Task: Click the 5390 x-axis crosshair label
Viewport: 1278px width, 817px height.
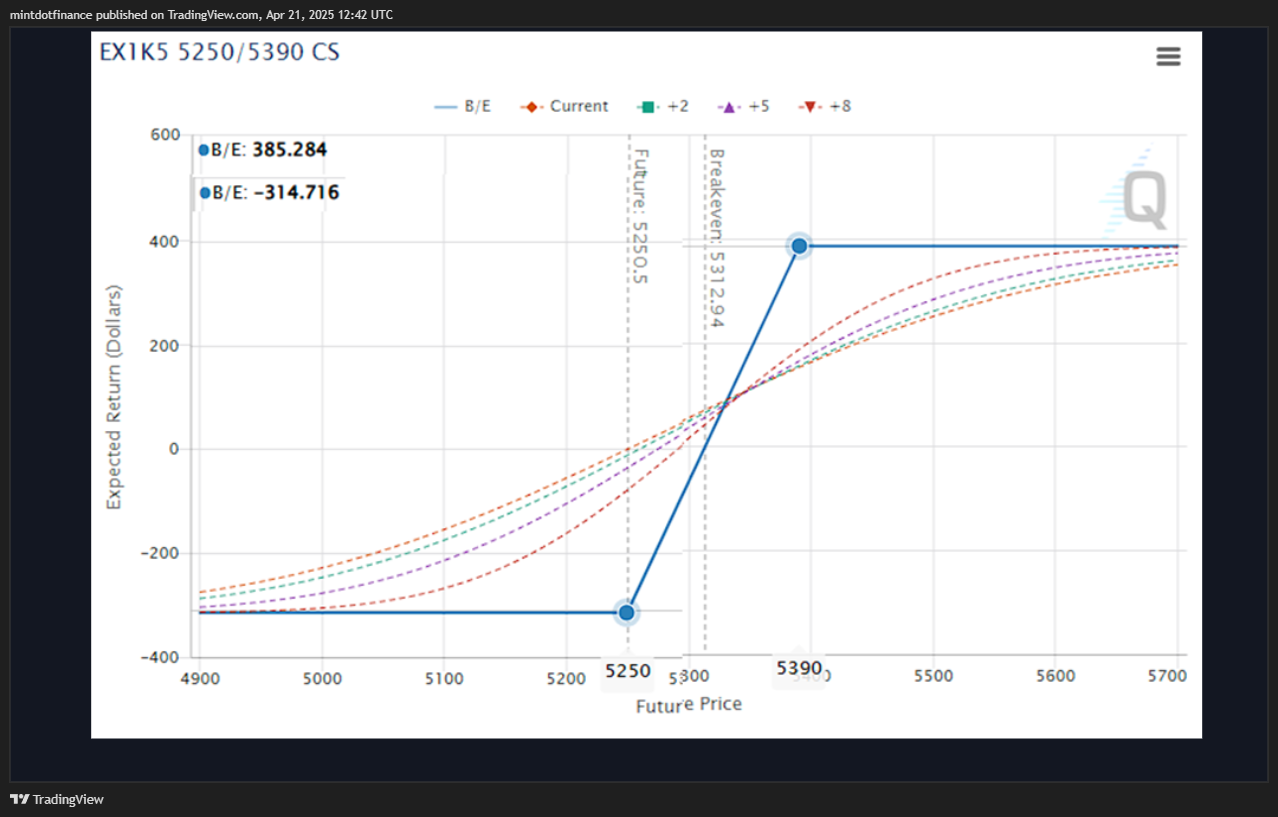Action: [799, 668]
